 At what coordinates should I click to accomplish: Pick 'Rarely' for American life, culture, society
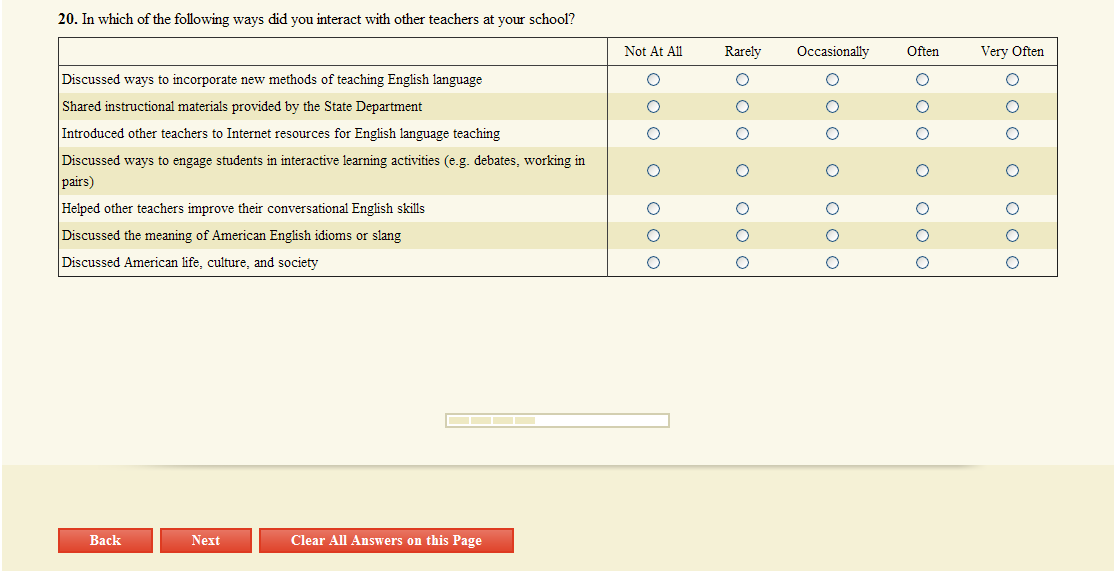(742, 263)
